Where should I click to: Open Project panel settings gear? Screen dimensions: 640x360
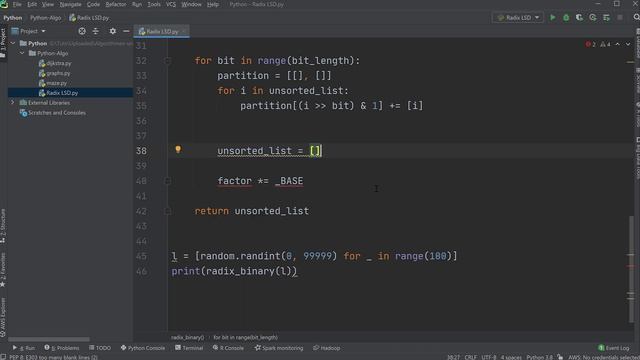coord(113,31)
